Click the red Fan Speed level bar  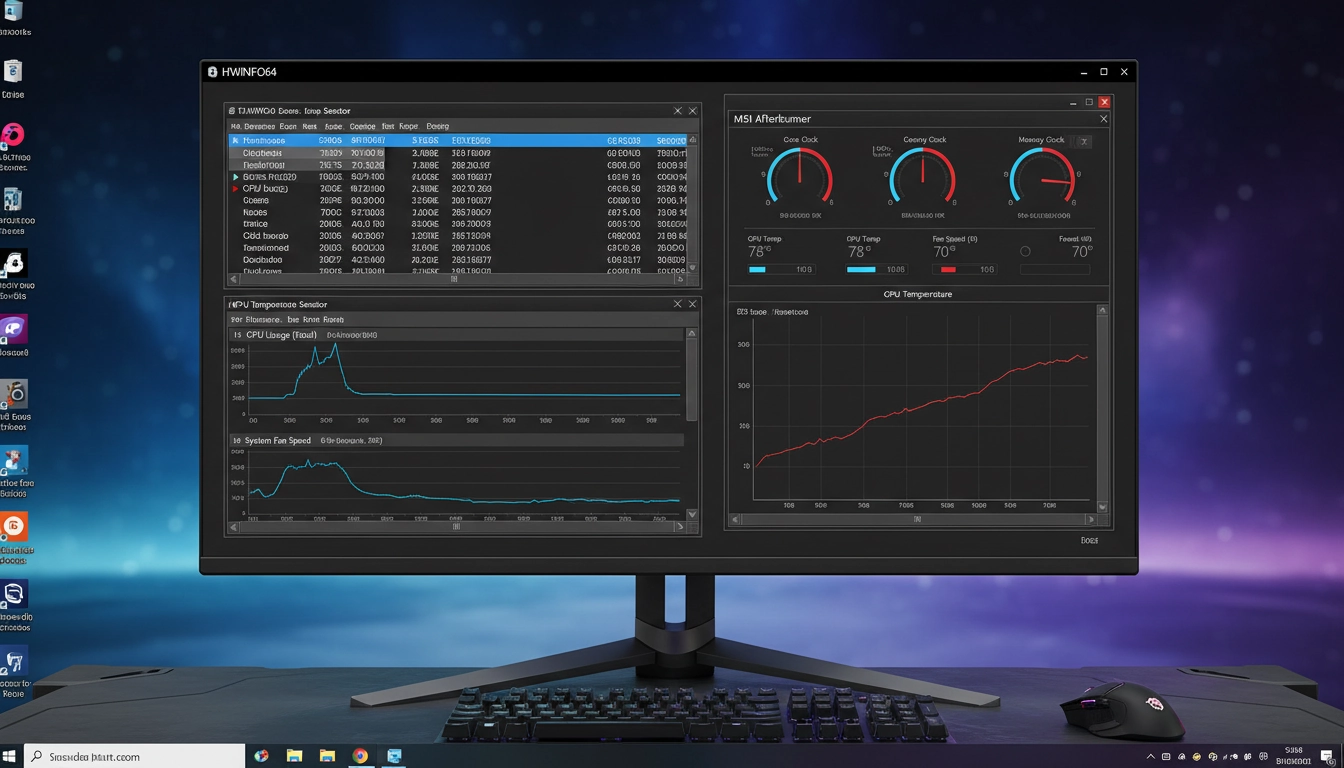[948, 270]
